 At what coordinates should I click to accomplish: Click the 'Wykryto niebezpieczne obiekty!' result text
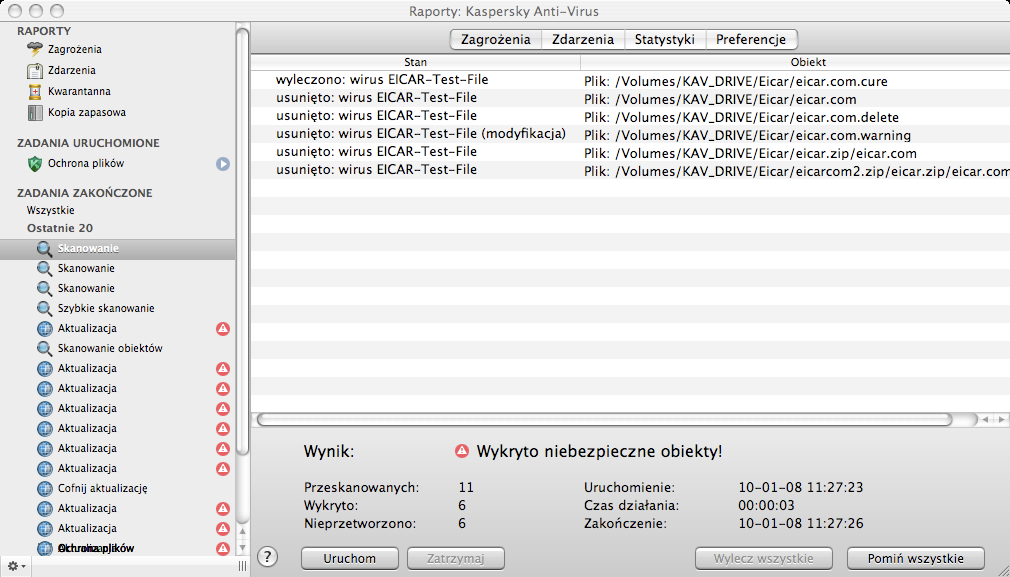tap(599, 451)
